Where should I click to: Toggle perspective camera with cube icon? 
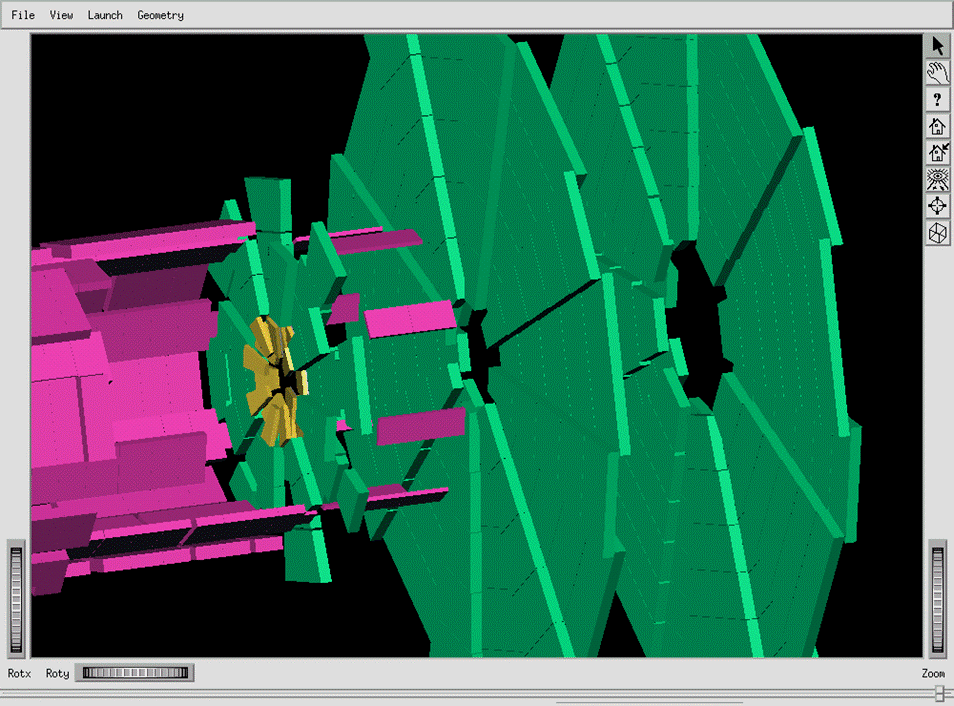point(937,233)
